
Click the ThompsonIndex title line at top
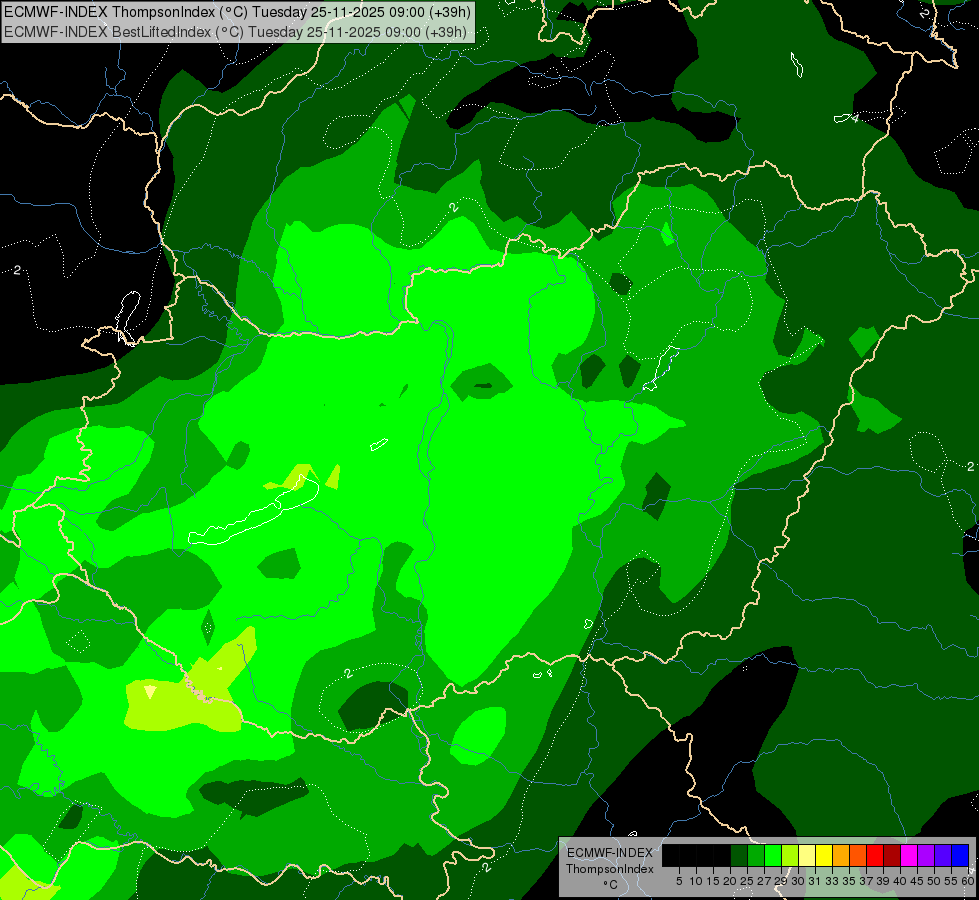point(237,12)
